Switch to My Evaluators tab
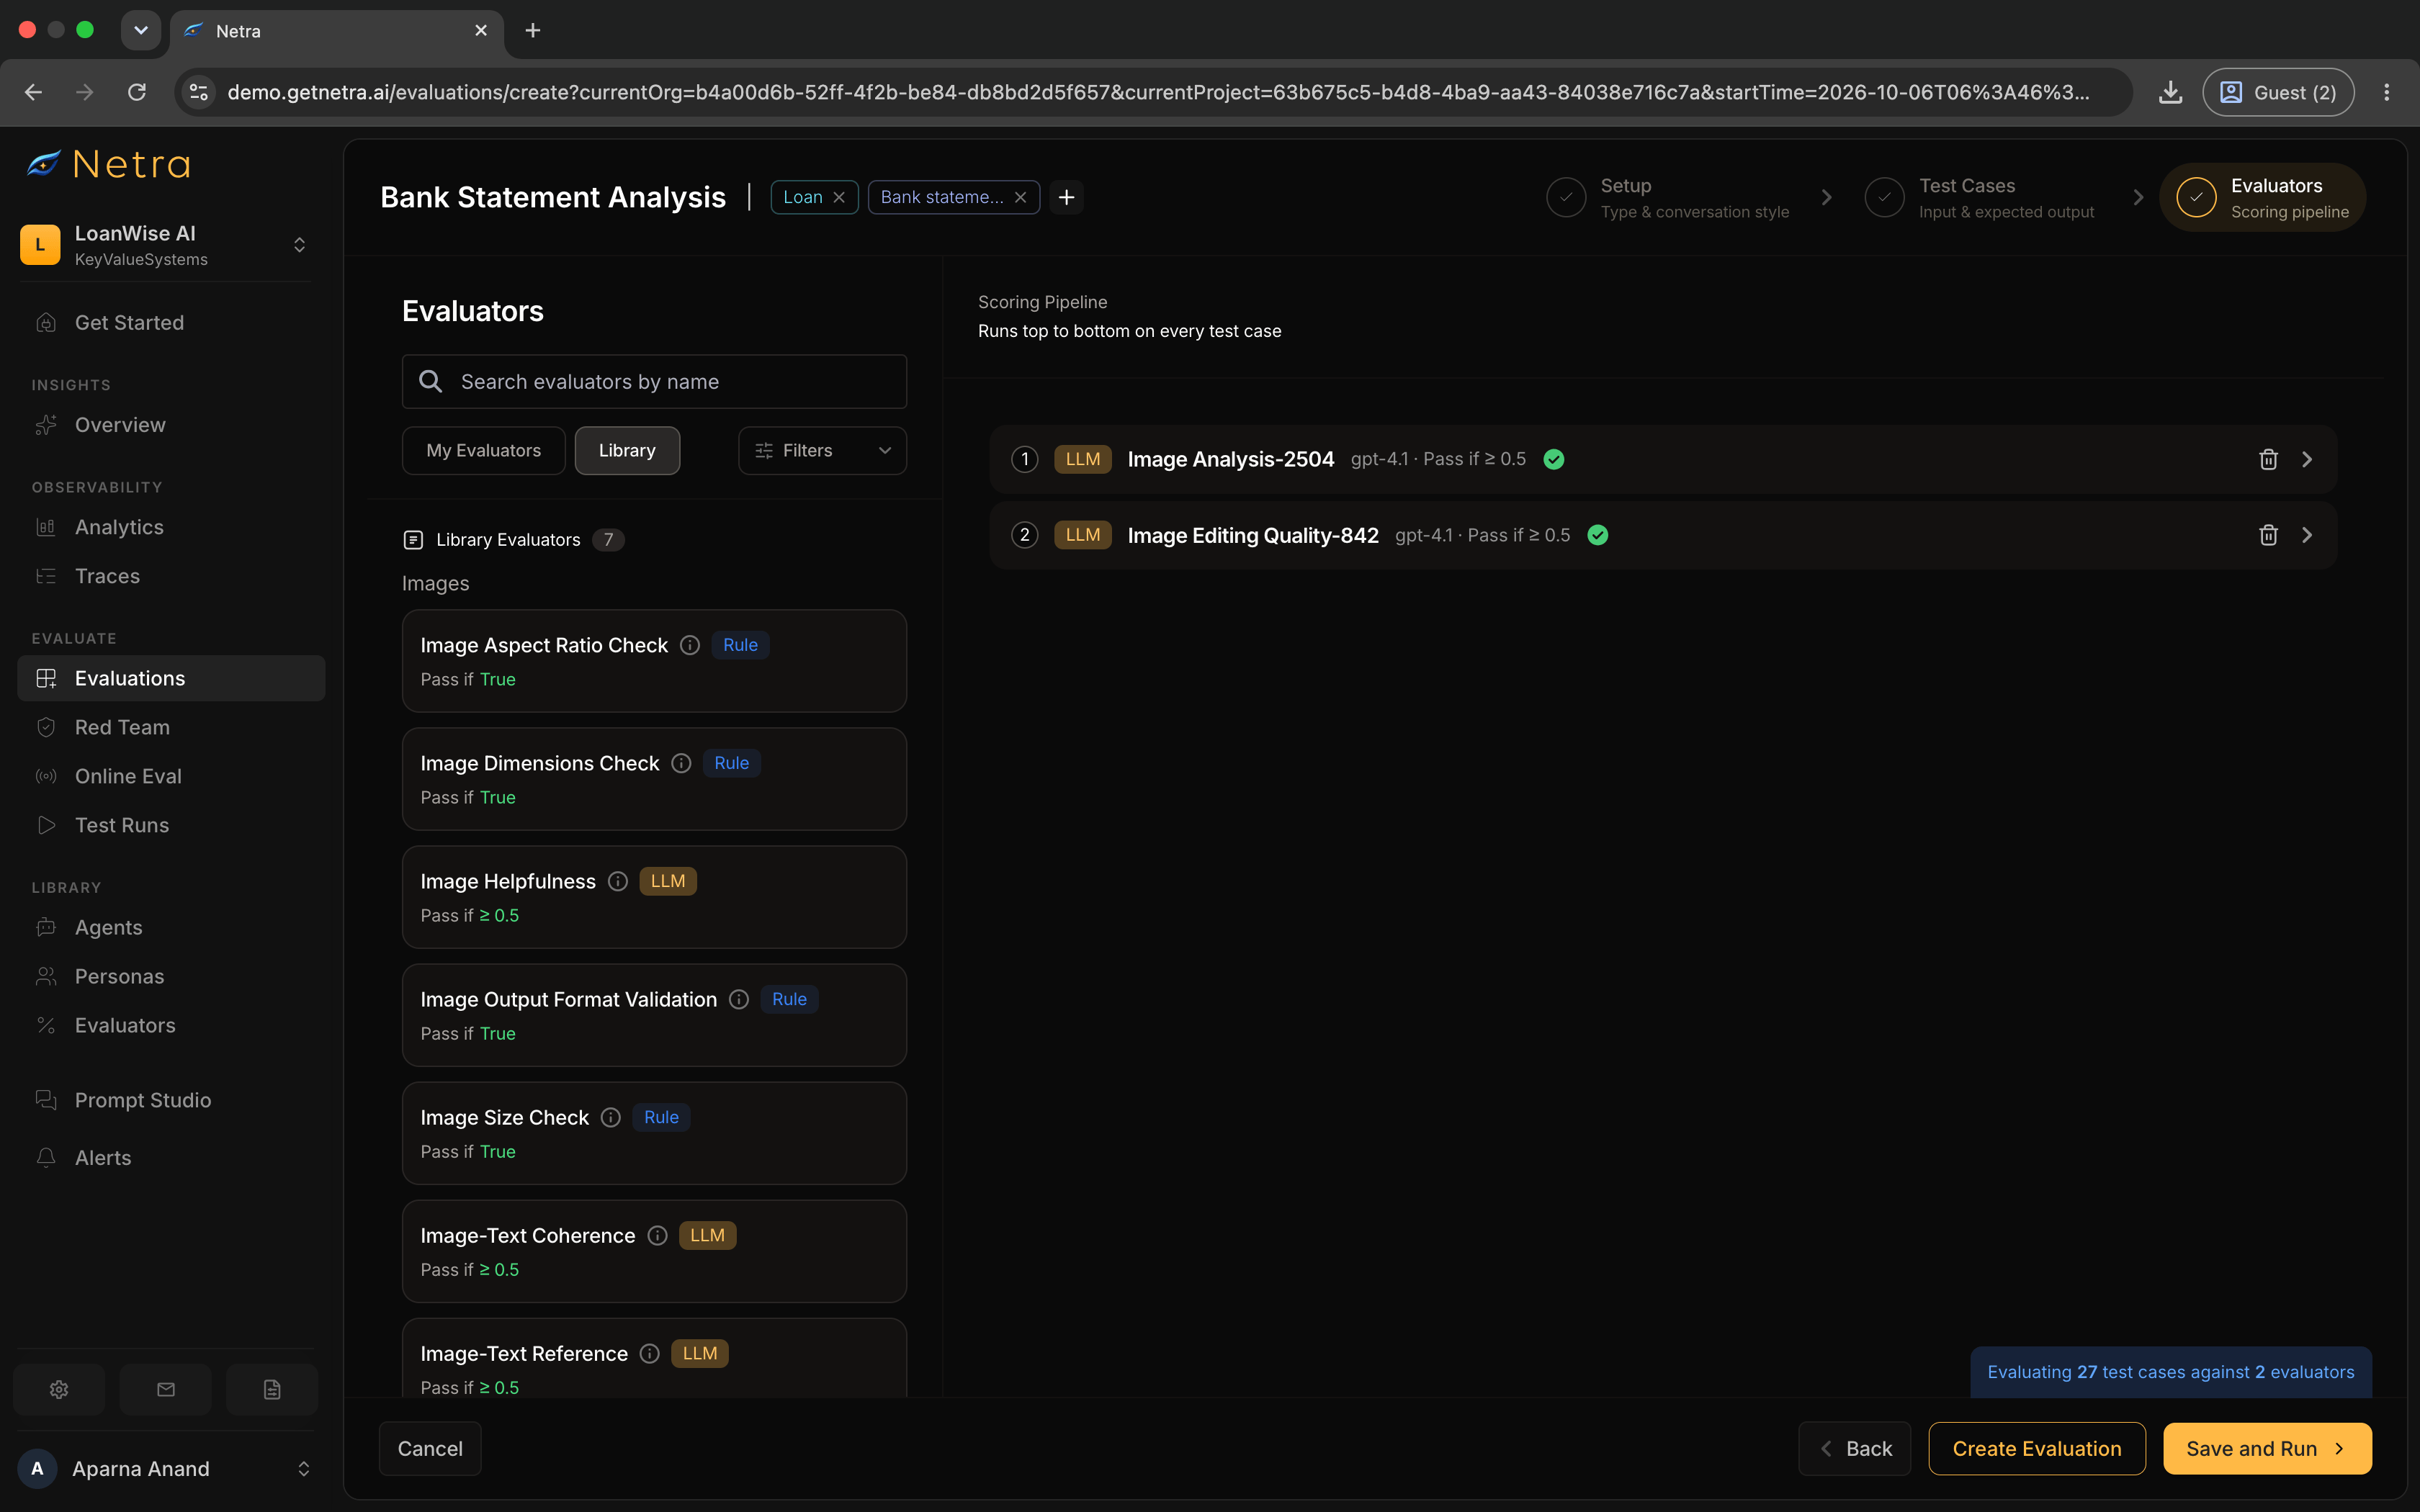This screenshot has height=1512, width=2420. [483, 451]
